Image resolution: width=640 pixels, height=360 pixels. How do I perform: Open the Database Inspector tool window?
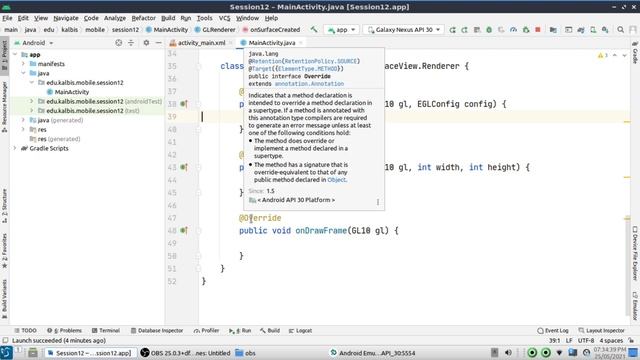(157, 331)
